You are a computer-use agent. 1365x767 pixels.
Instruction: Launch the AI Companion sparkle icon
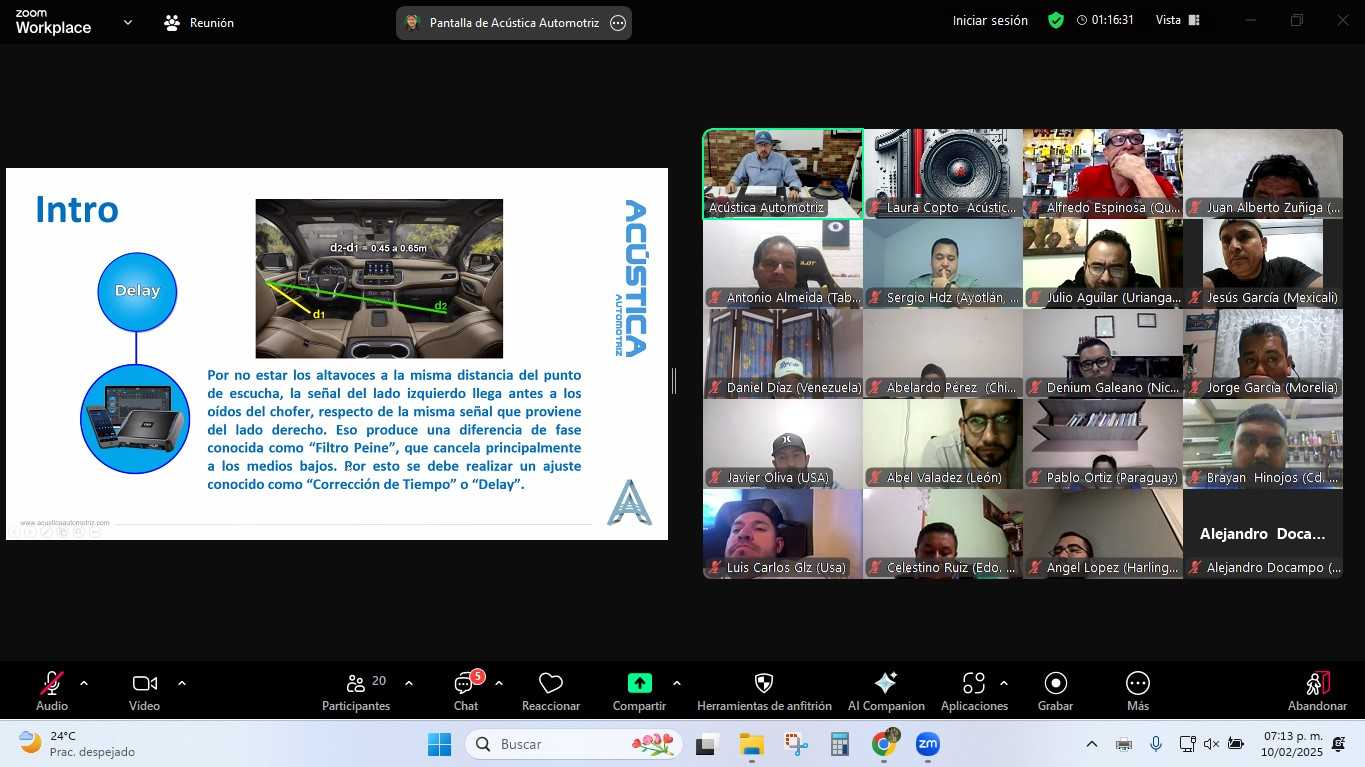point(885,683)
